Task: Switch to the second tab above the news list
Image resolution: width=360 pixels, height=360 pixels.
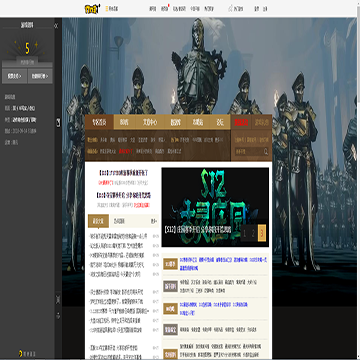Action: tap(119, 221)
